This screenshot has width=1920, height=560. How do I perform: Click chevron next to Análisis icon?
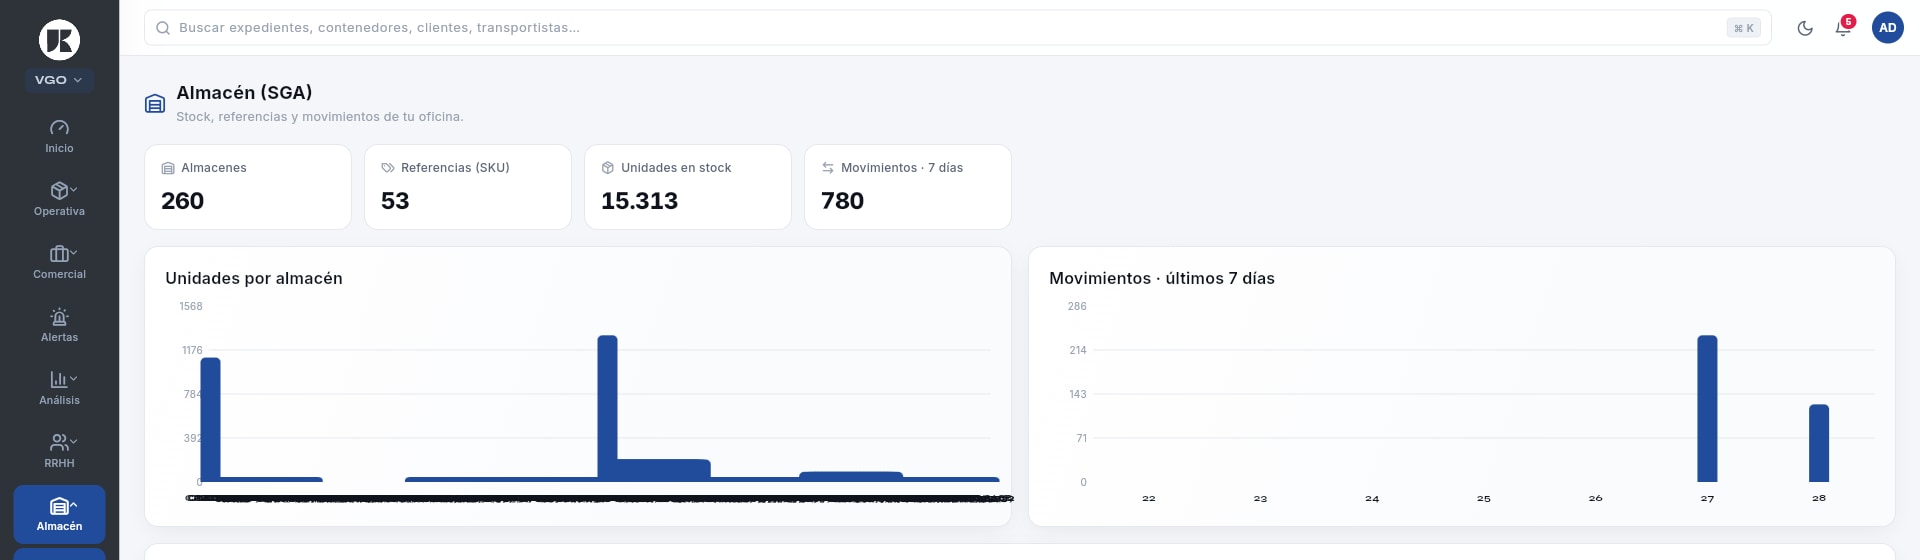tap(74, 378)
